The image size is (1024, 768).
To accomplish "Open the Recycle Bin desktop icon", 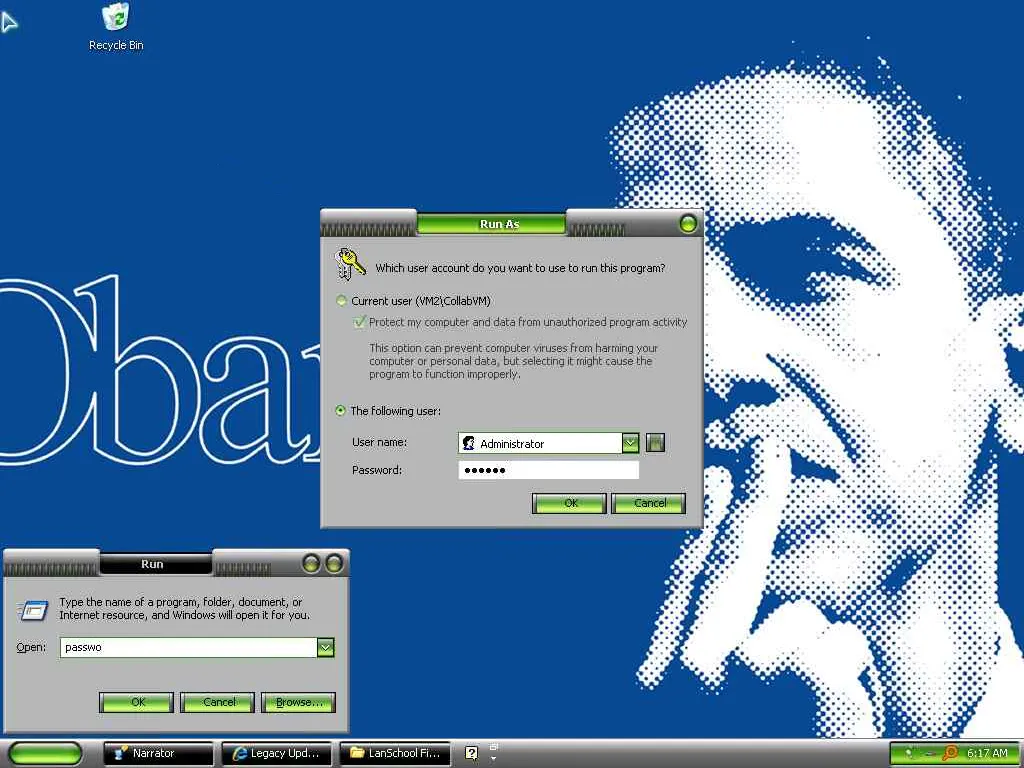I will click(116, 27).
